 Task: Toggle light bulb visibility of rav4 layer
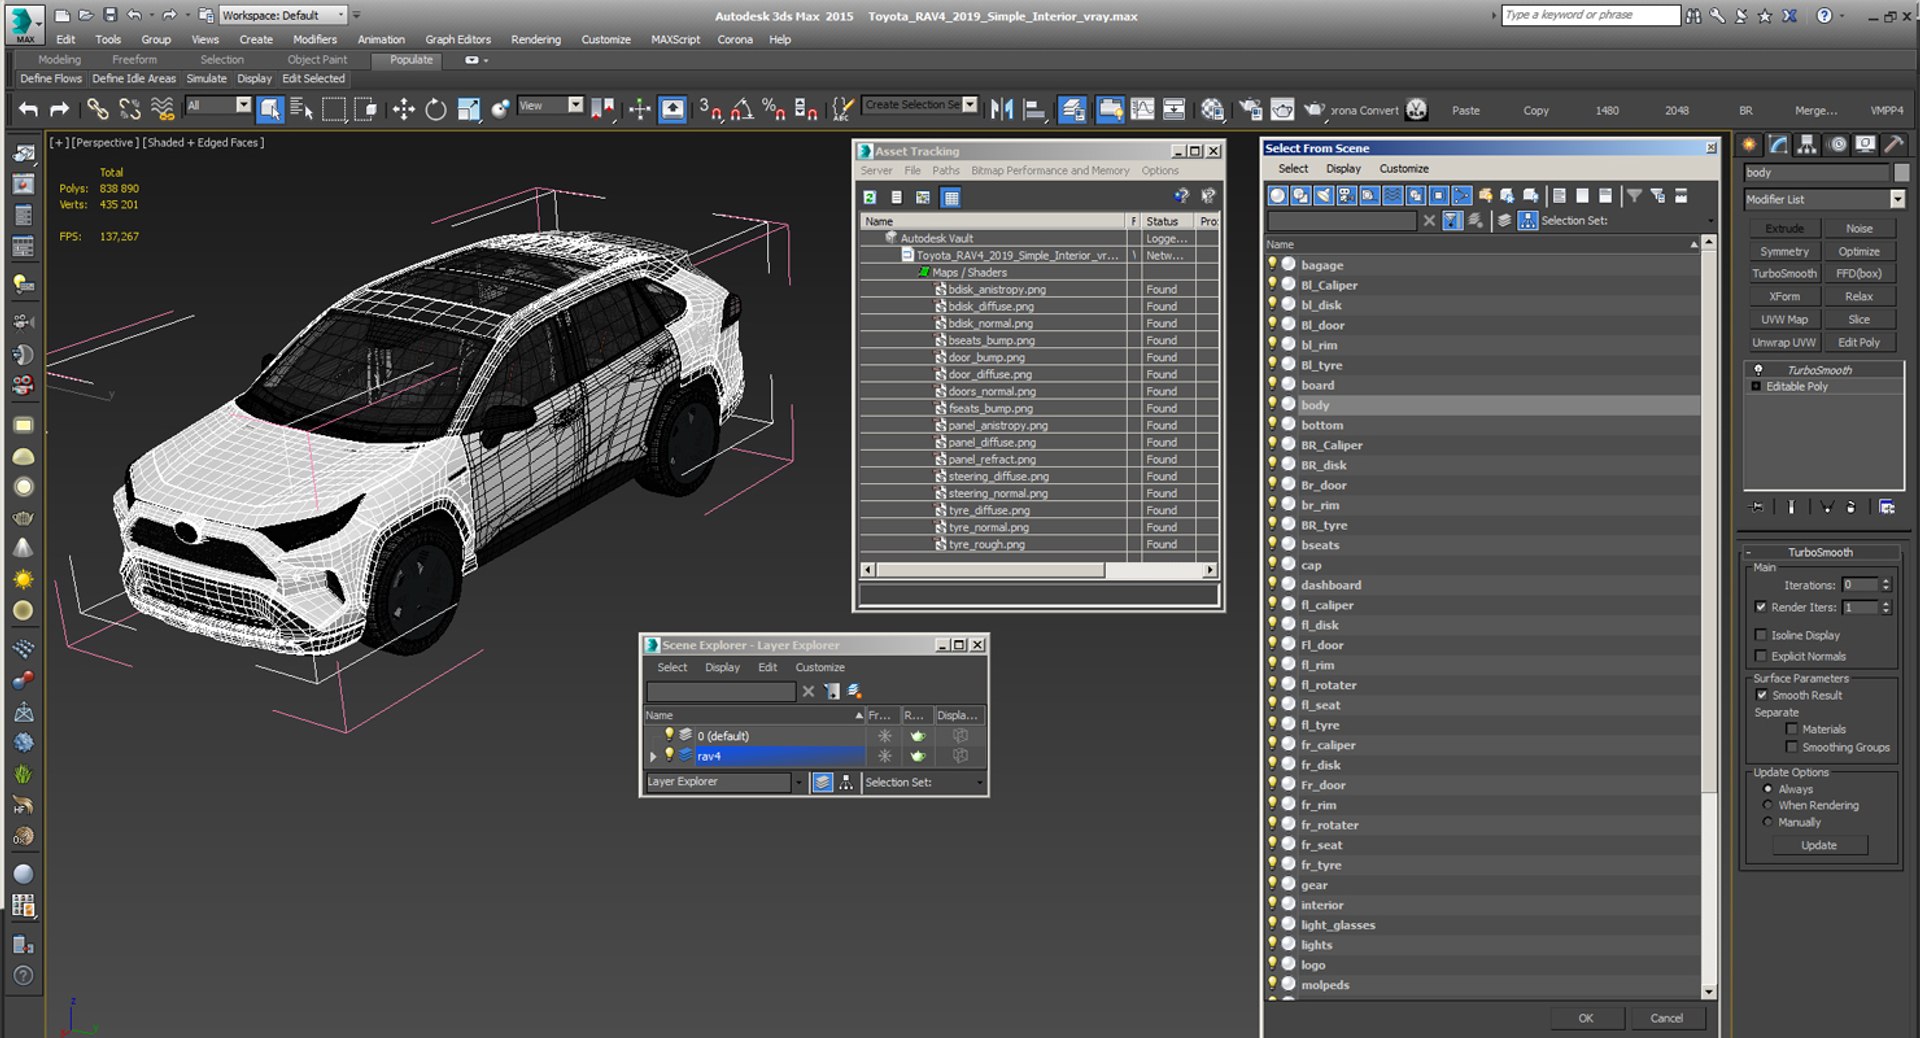coord(669,755)
